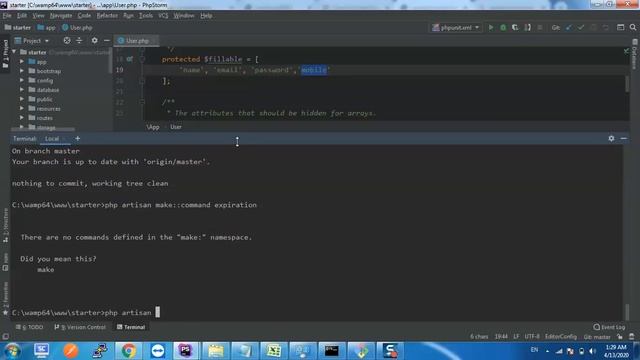Open the phpunit.xml run configuration dropdown
Image resolution: width=640 pixels, height=360 pixels.
pos(456,28)
